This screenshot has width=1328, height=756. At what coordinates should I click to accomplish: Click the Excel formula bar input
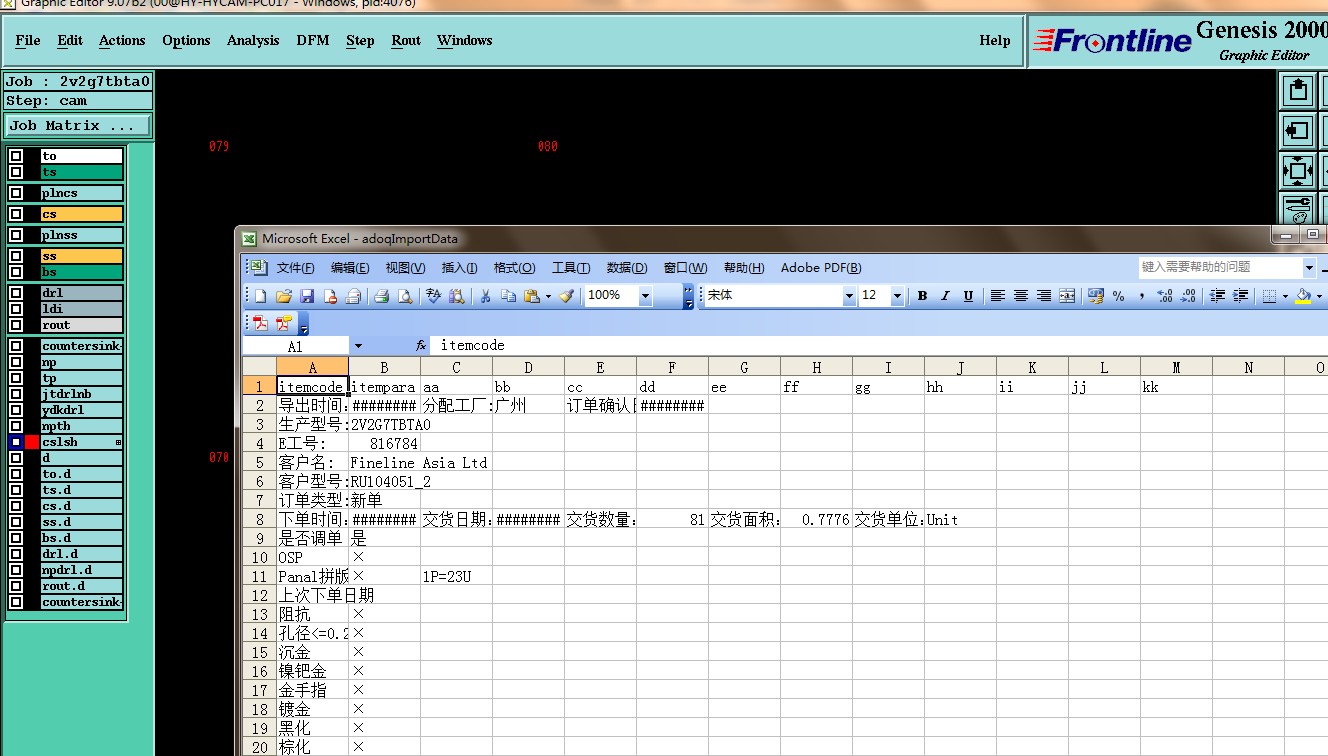(x=880, y=346)
